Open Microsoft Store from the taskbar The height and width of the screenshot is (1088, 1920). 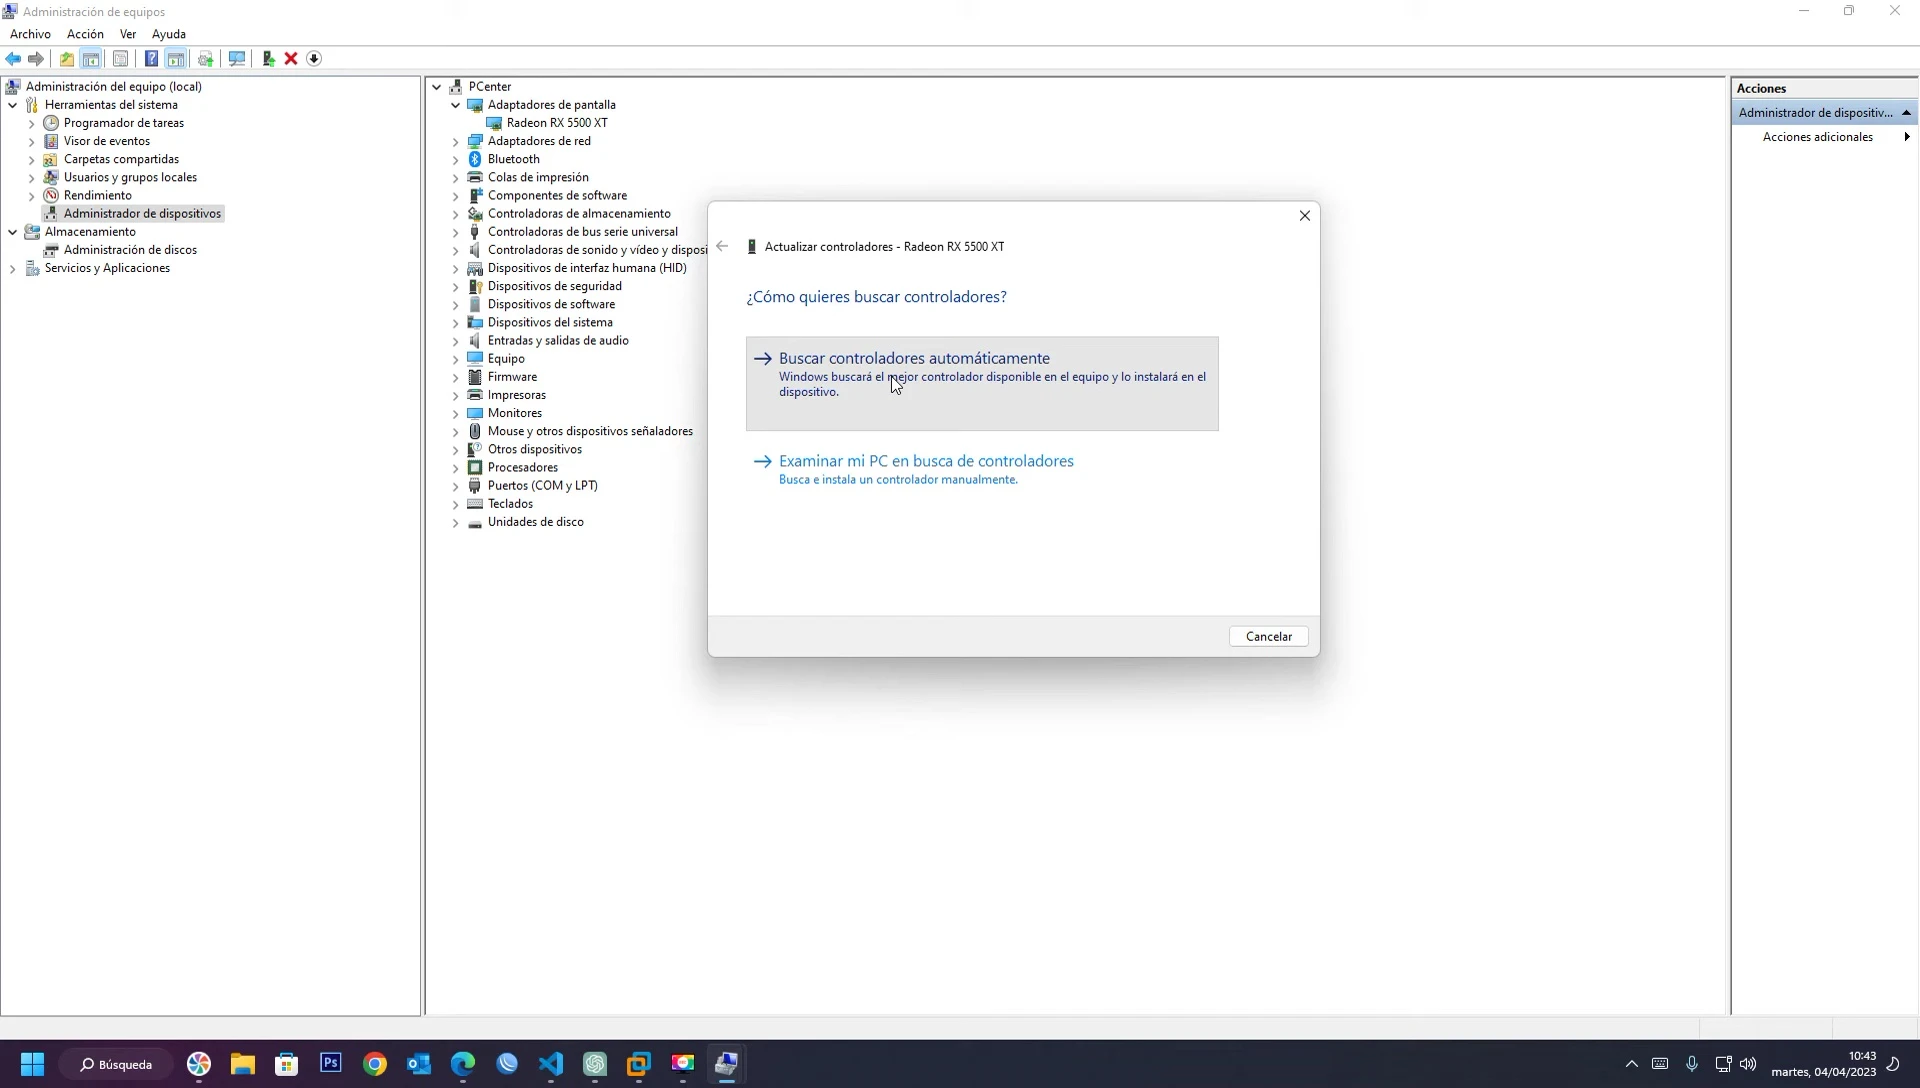coord(287,1064)
